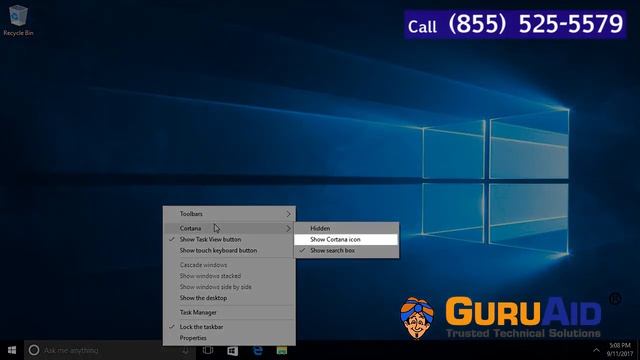Choose Cascade windows
This screenshot has width=640, height=360.
coord(229,265)
